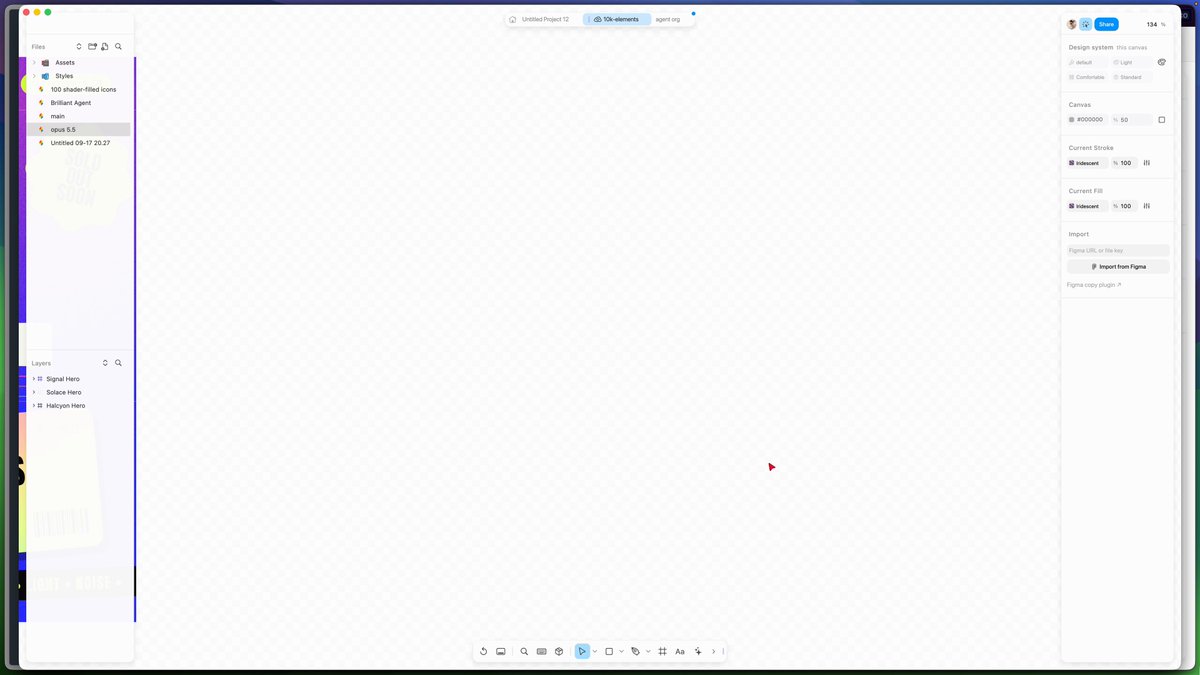1200x675 pixels.
Task: Click the user avatar in top right
Action: pyautogui.click(x=1072, y=24)
